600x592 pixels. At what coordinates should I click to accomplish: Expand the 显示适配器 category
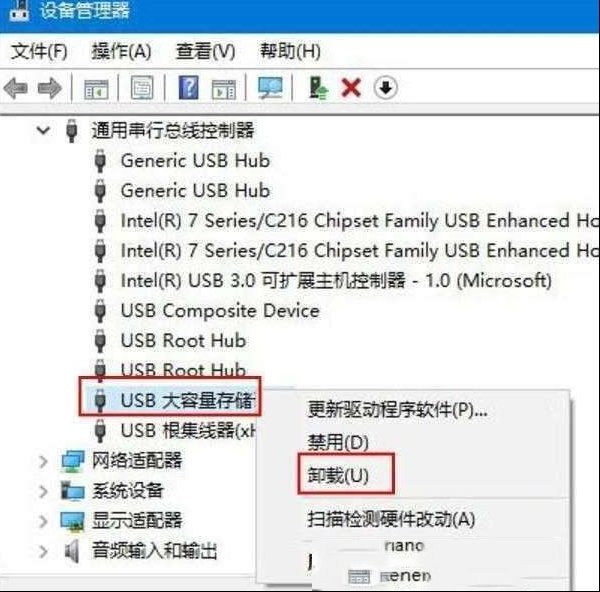(x=43, y=521)
